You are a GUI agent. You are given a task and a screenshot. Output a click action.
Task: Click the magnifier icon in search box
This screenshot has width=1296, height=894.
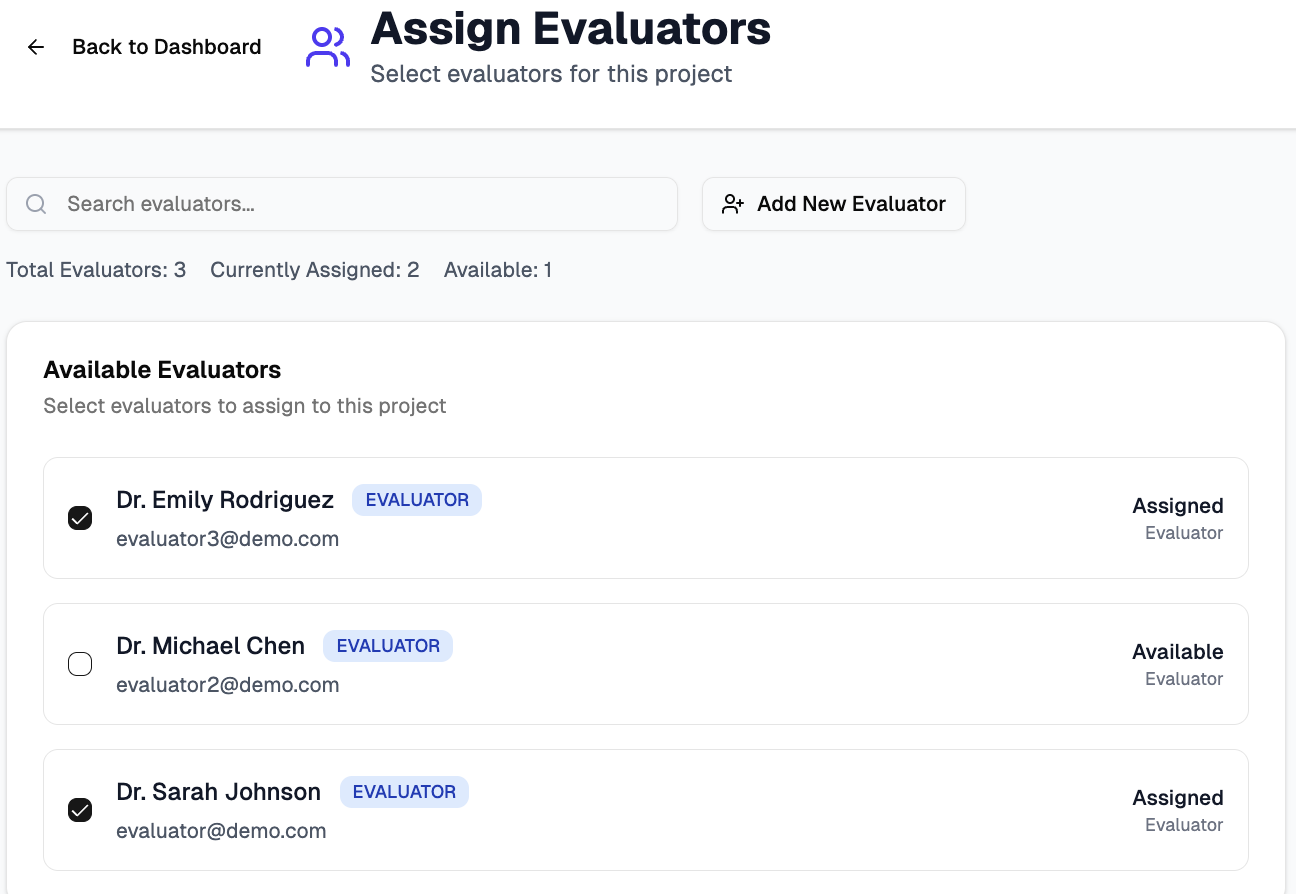[x=36, y=204]
